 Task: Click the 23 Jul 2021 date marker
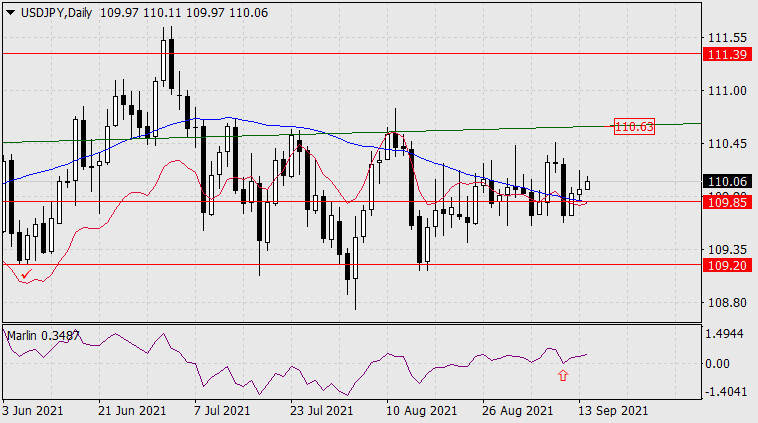[x=320, y=411]
